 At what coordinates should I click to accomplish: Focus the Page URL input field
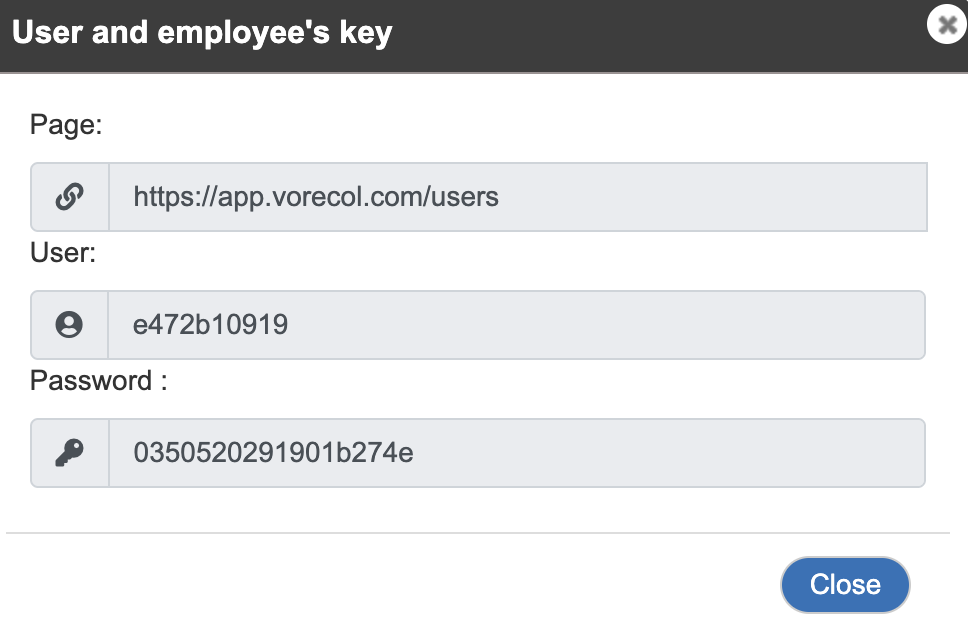pyautogui.click(x=518, y=197)
